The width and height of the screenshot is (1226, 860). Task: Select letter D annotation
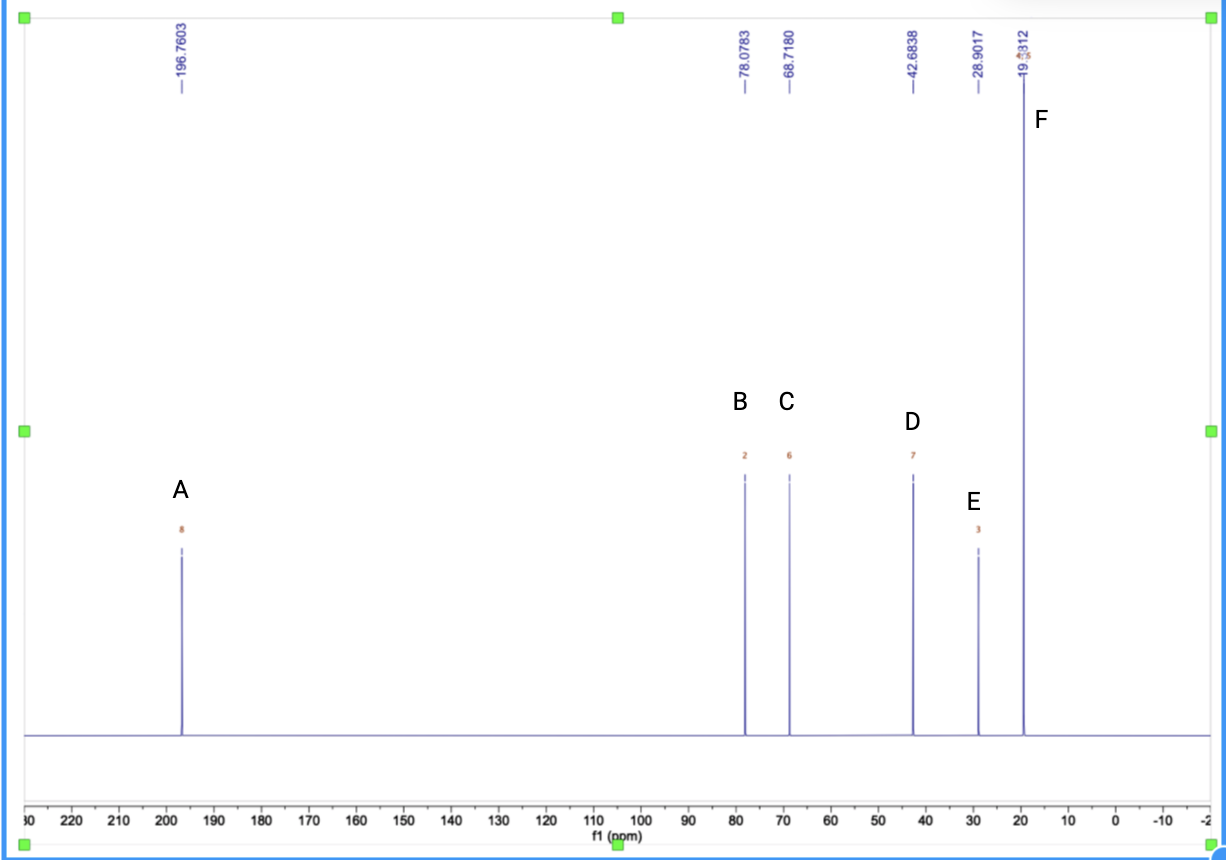pos(912,422)
